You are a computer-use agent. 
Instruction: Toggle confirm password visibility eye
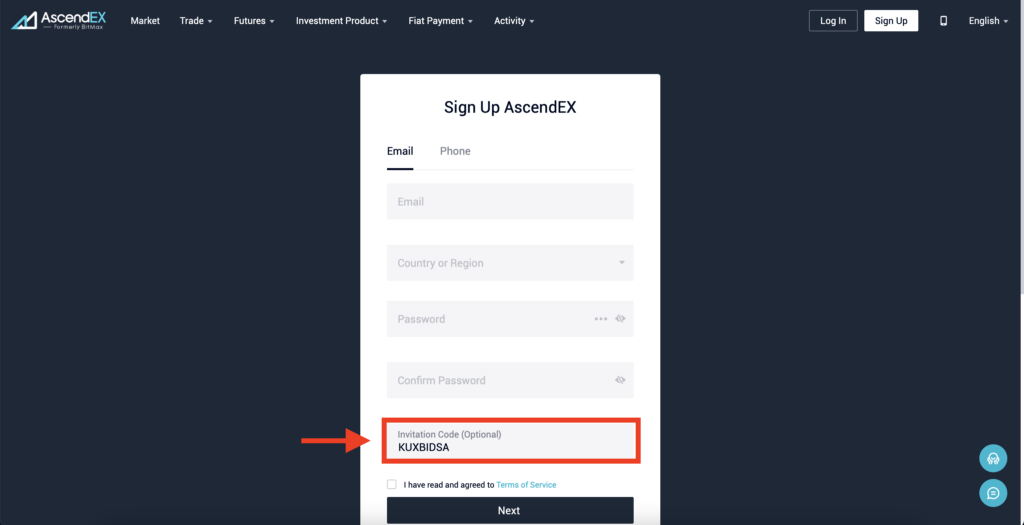620,380
